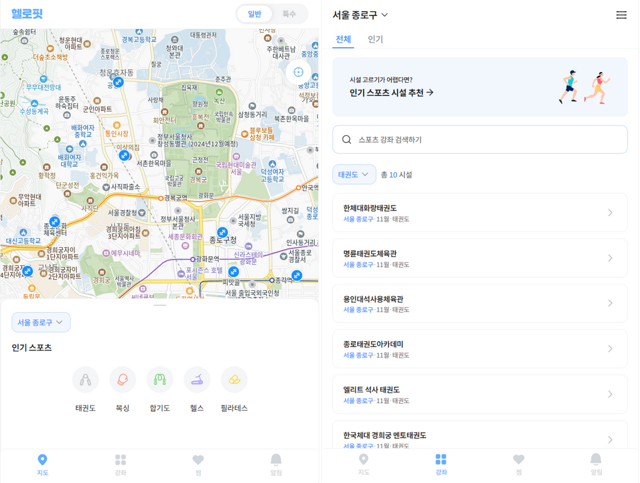Grab the bottom sheet drag handle

click(x=160, y=305)
